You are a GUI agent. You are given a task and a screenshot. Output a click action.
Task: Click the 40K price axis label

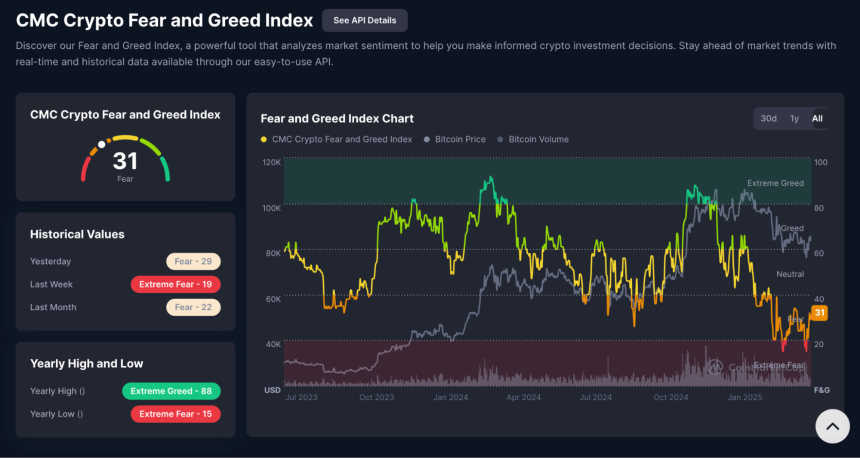pos(274,344)
